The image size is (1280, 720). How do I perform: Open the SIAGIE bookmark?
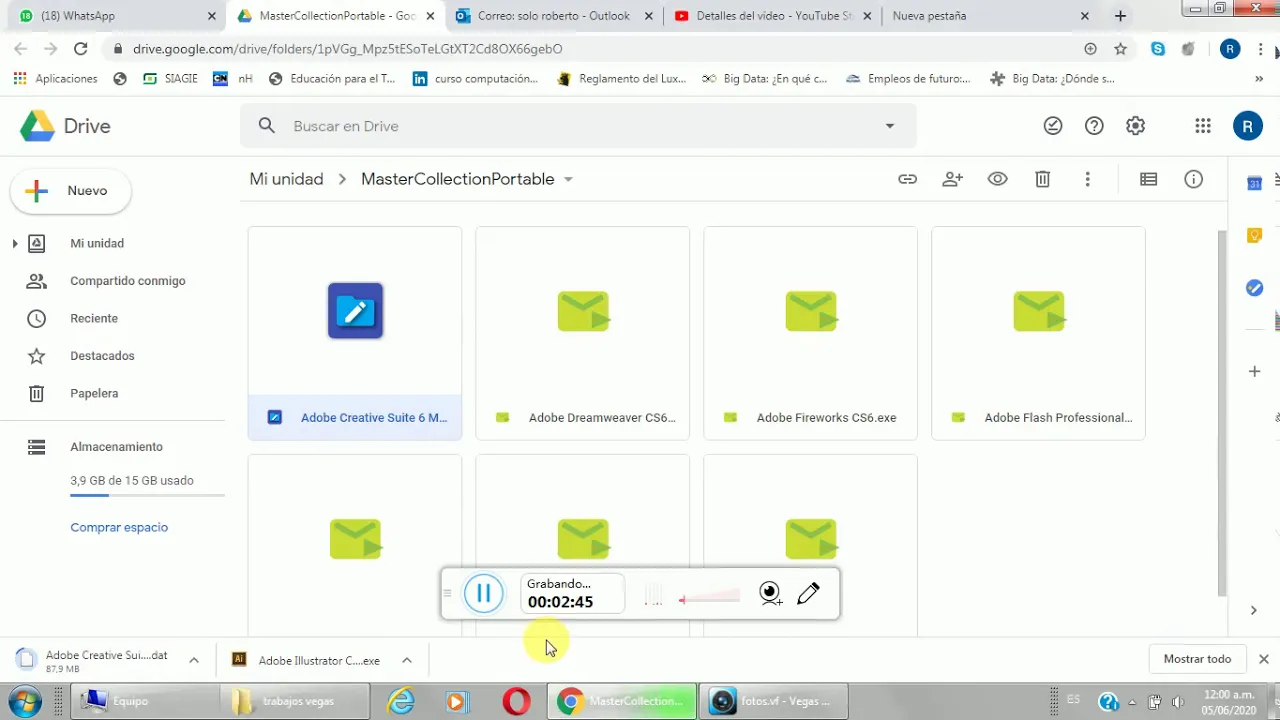(171, 79)
